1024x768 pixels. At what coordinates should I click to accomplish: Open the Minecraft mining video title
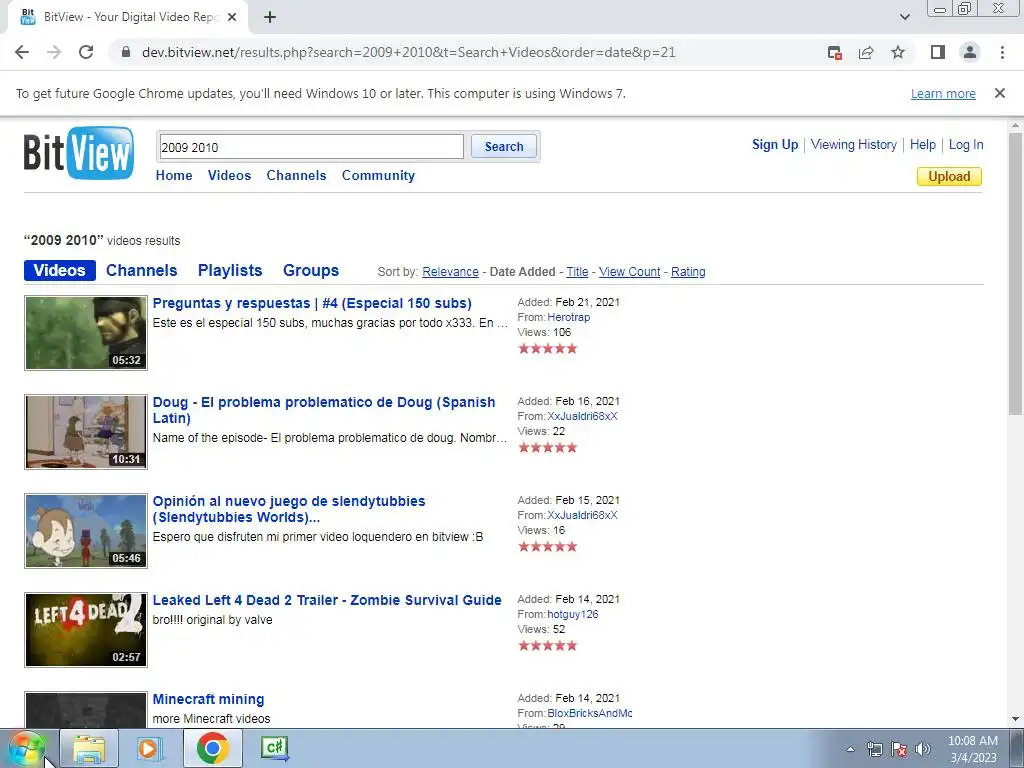pyautogui.click(x=208, y=699)
